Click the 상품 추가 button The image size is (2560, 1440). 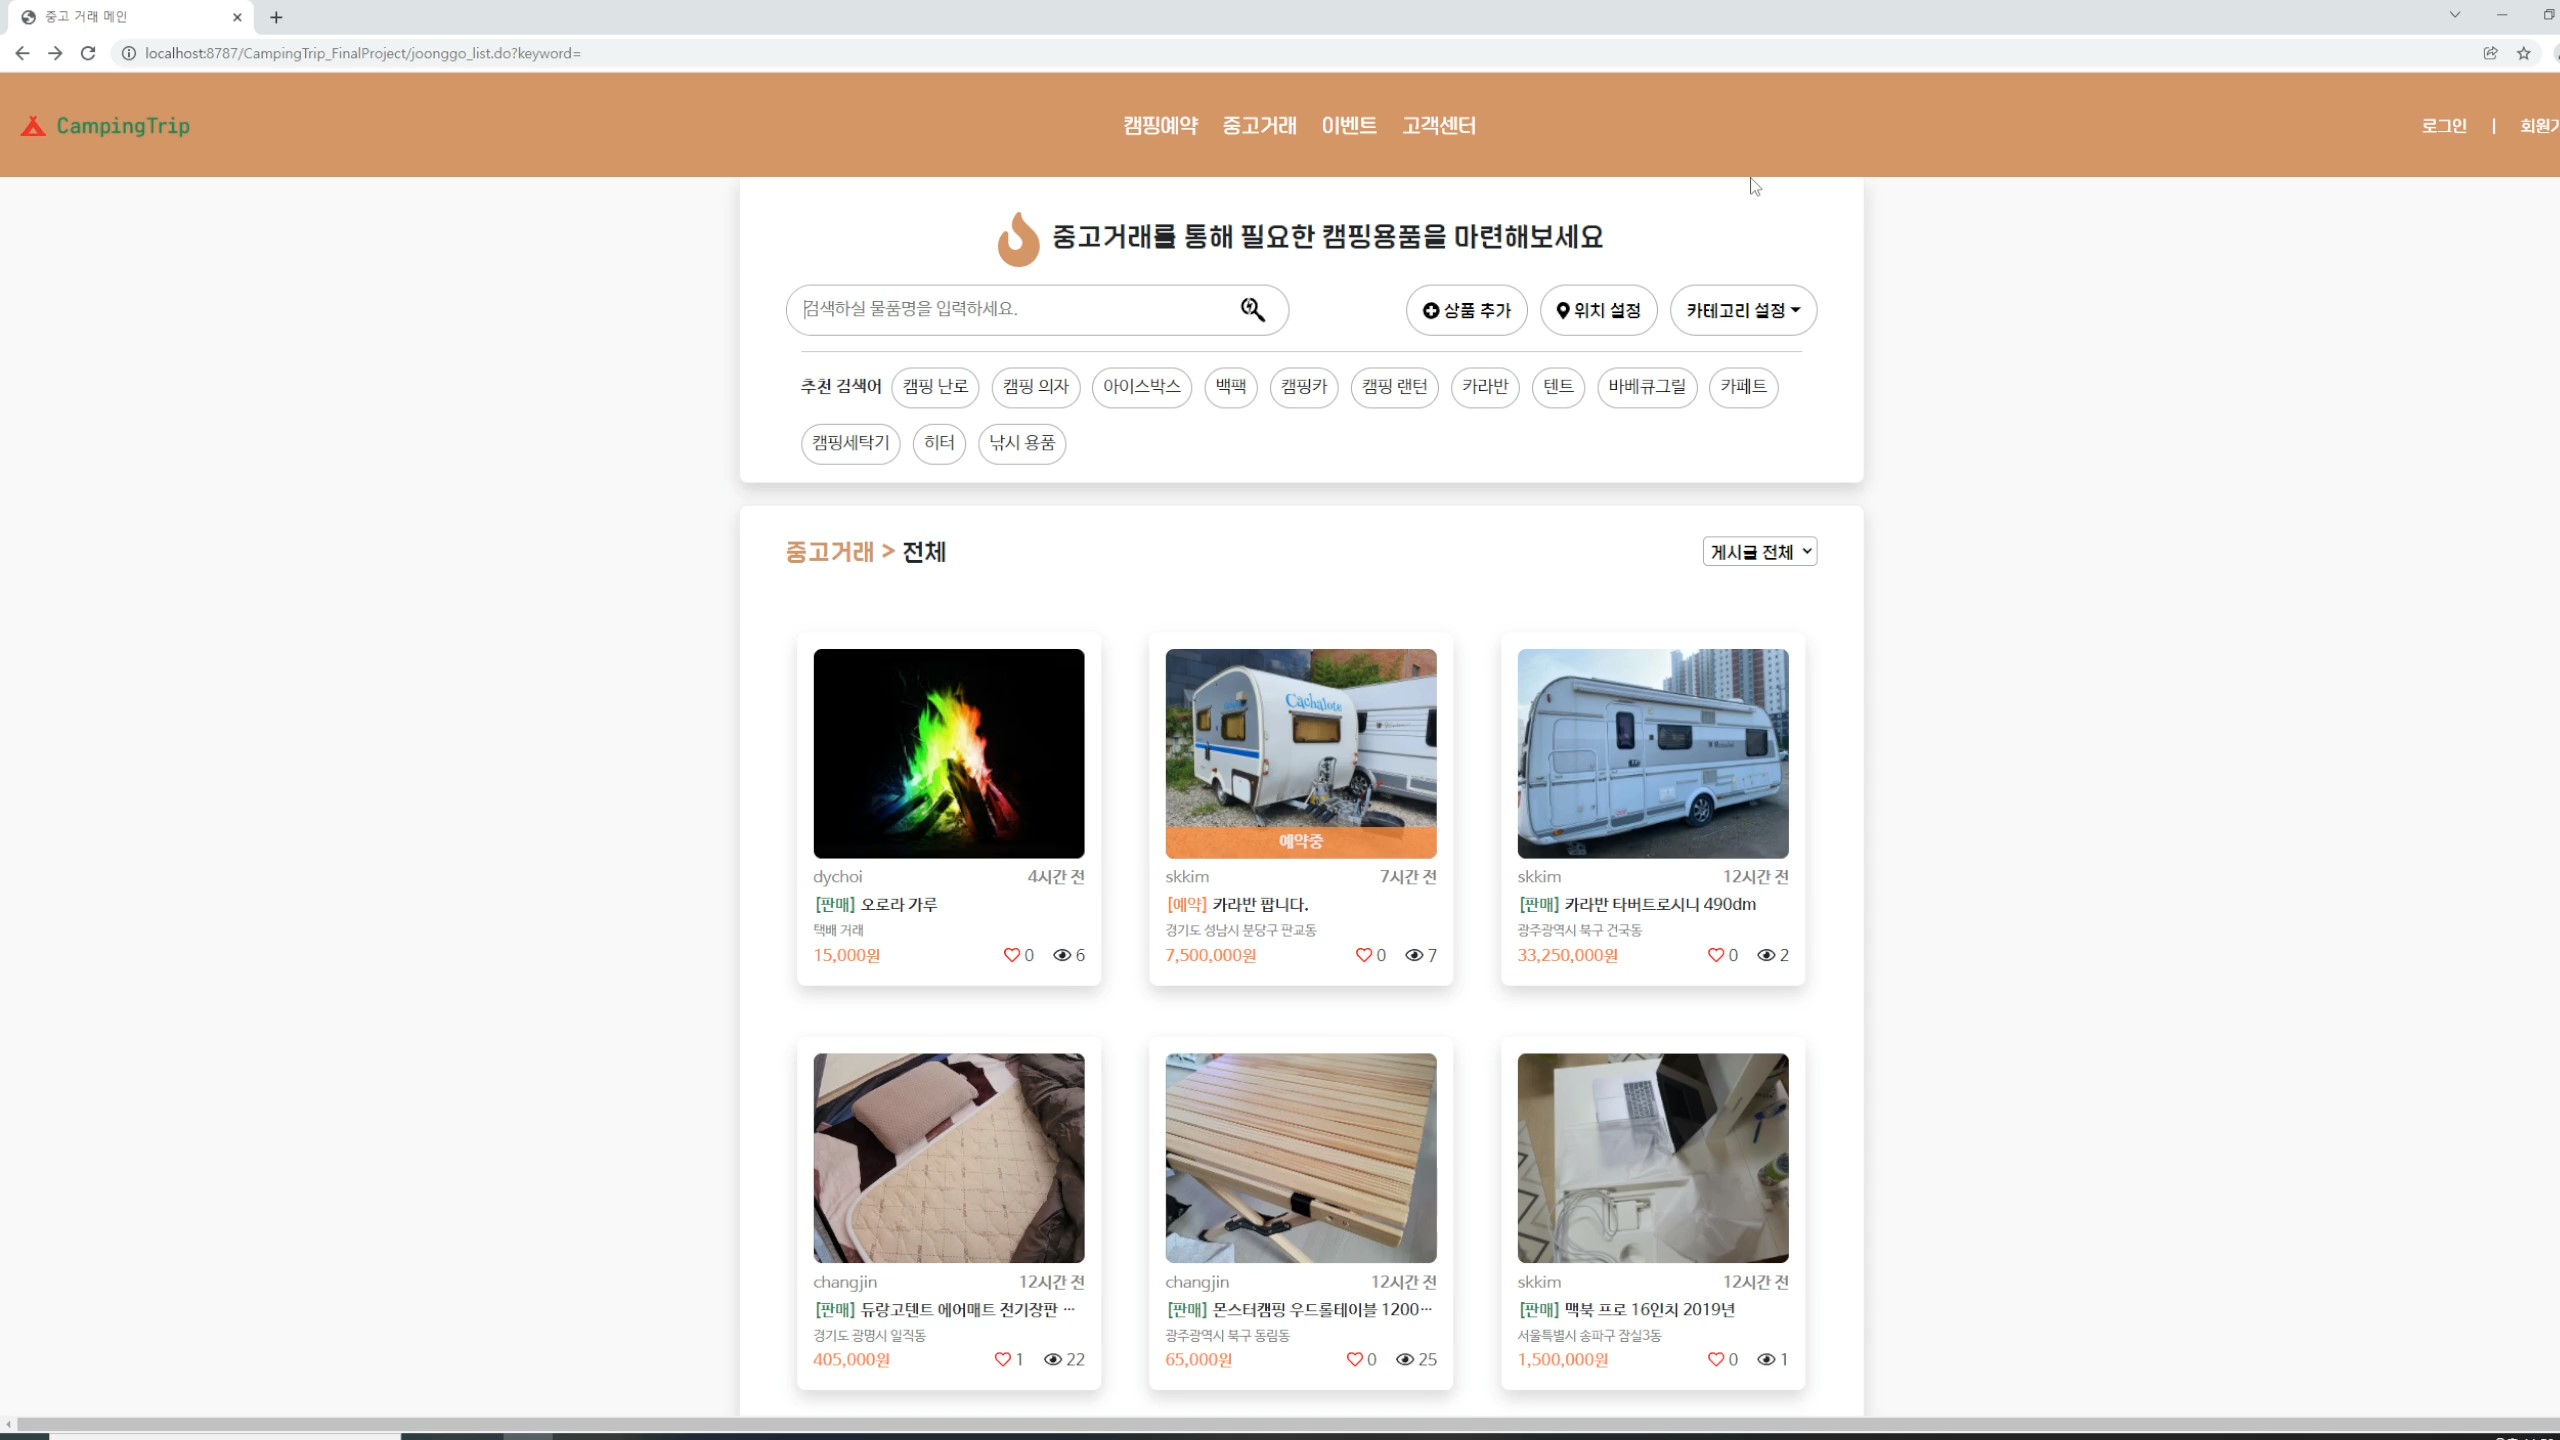(x=1466, y=310)
